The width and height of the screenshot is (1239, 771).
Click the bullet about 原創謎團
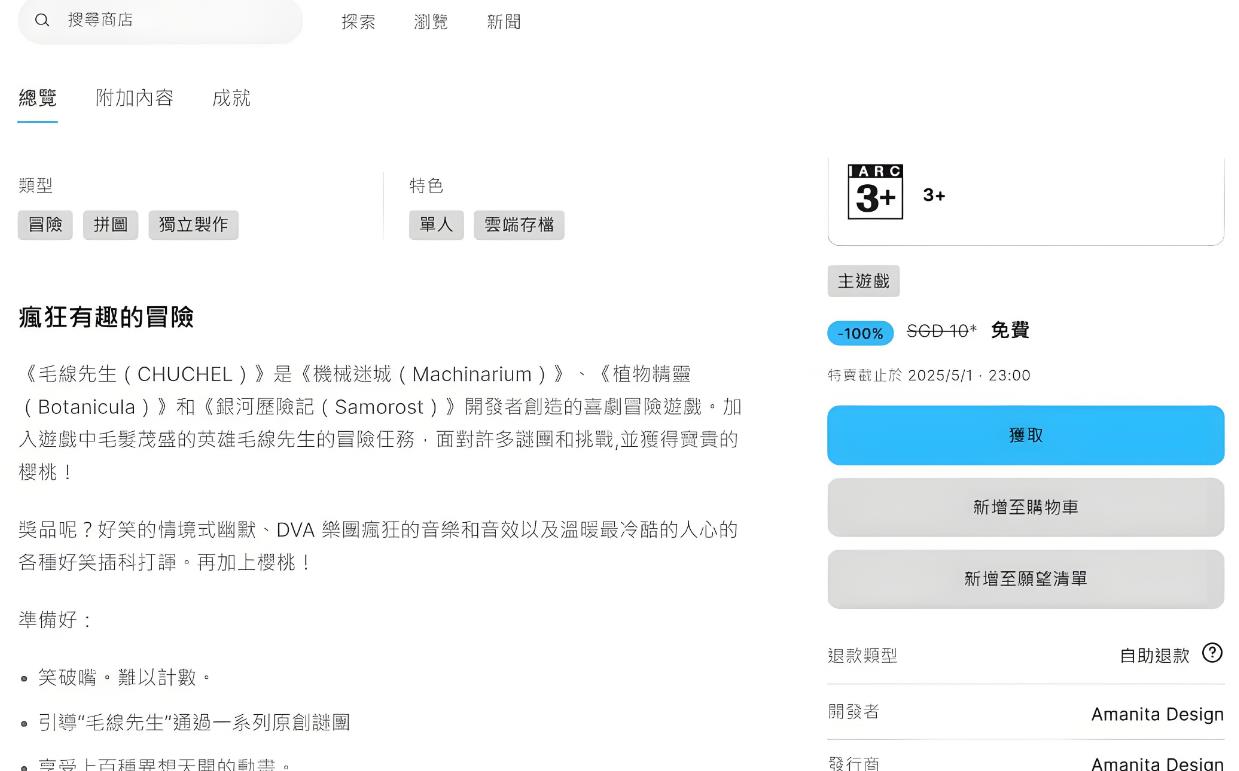[194, 722]
